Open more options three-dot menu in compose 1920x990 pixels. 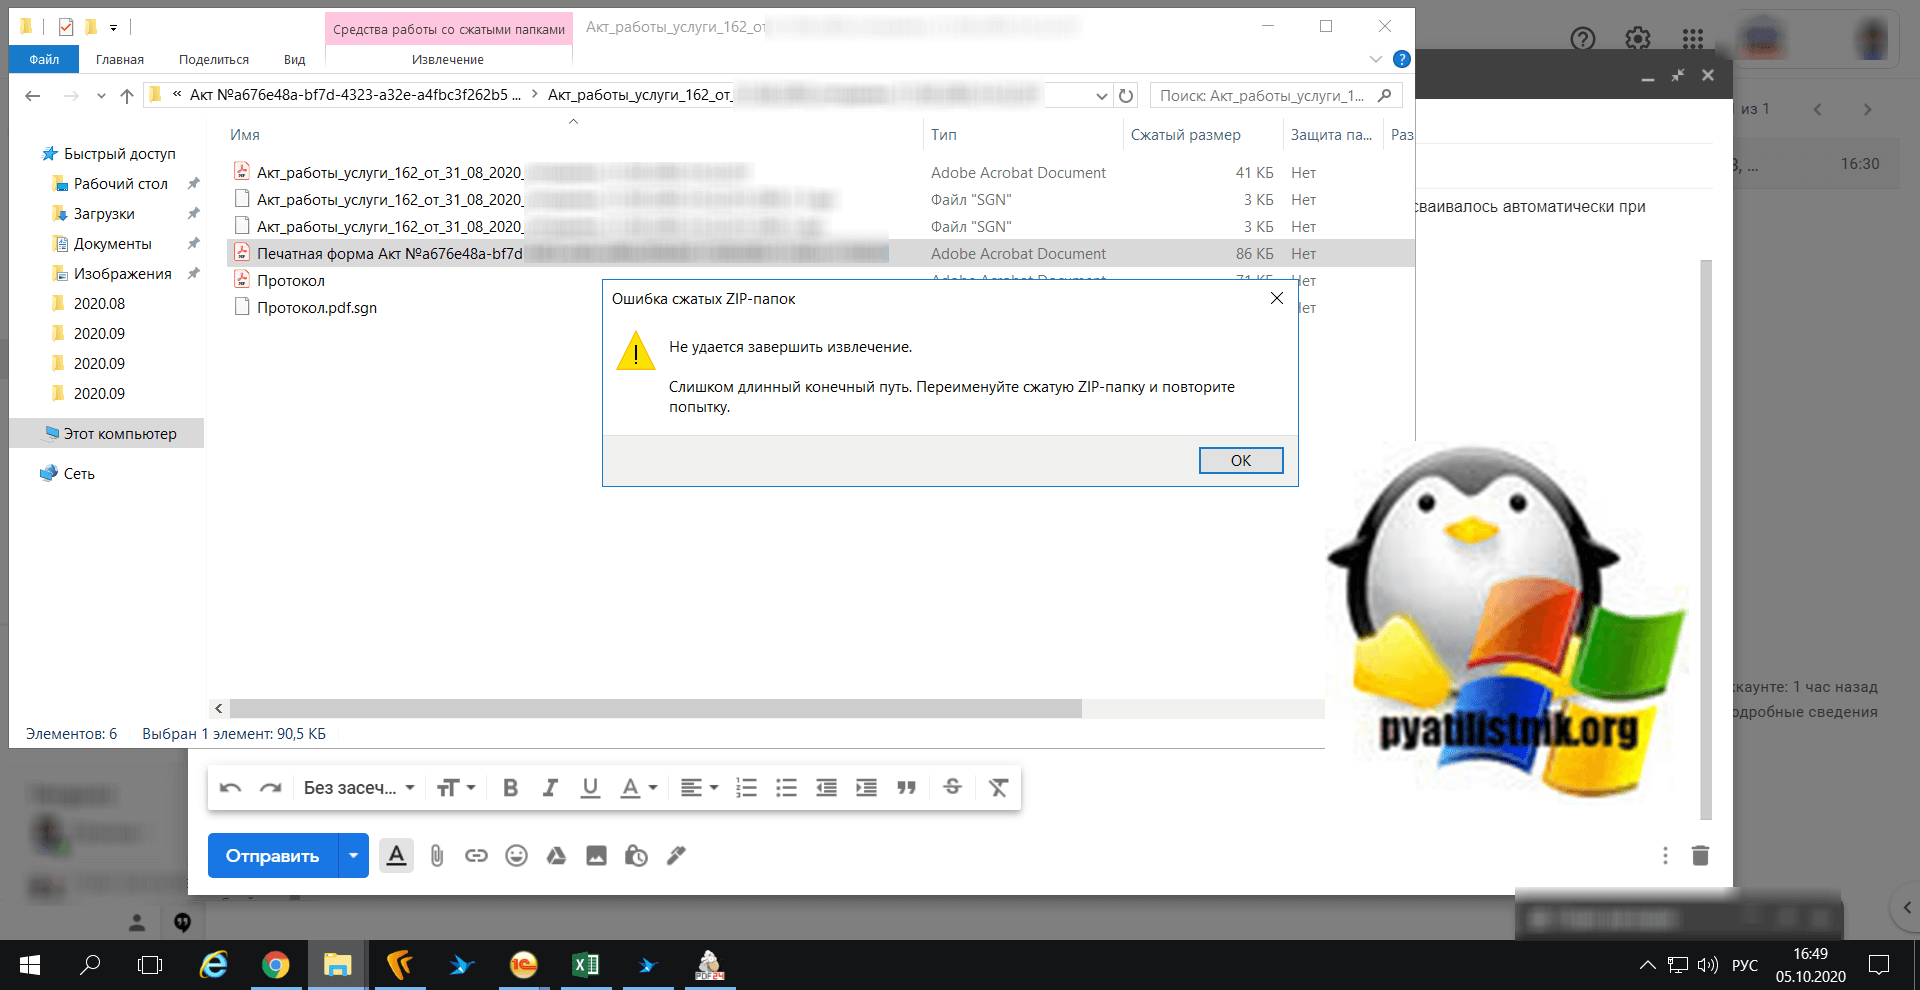(x=1665, y=855)
